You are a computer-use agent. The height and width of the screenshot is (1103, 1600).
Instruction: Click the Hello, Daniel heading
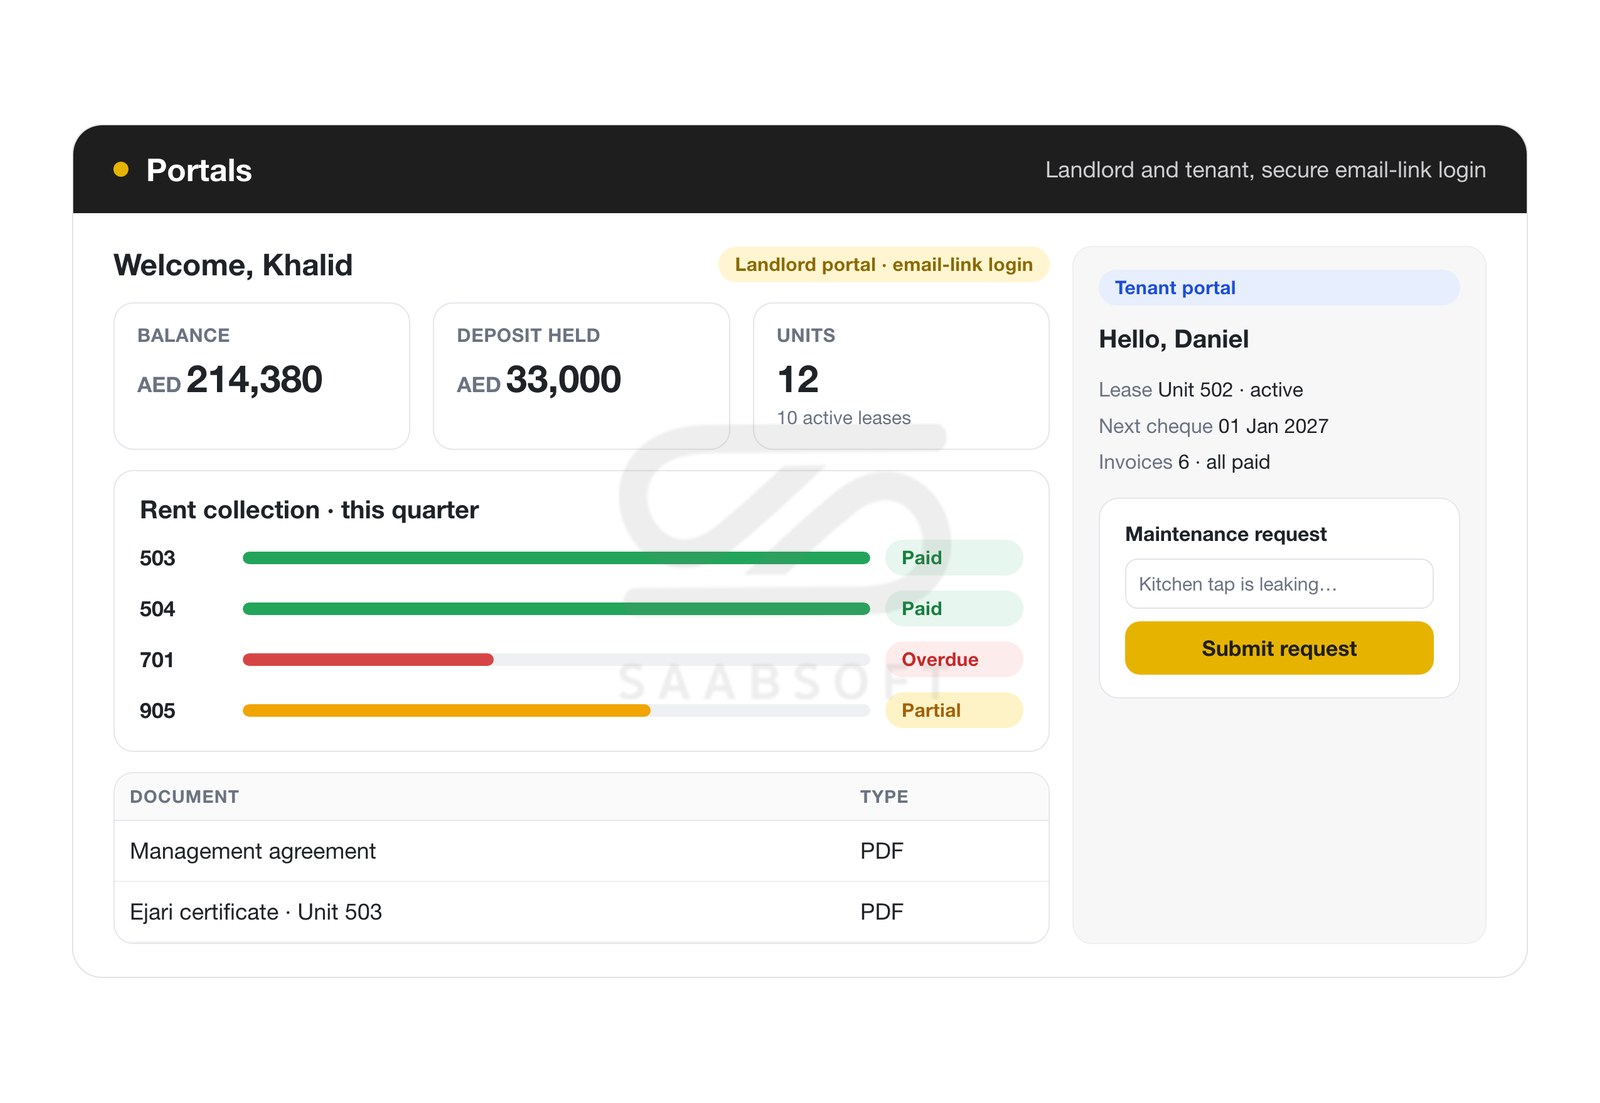pos(1174,339)
